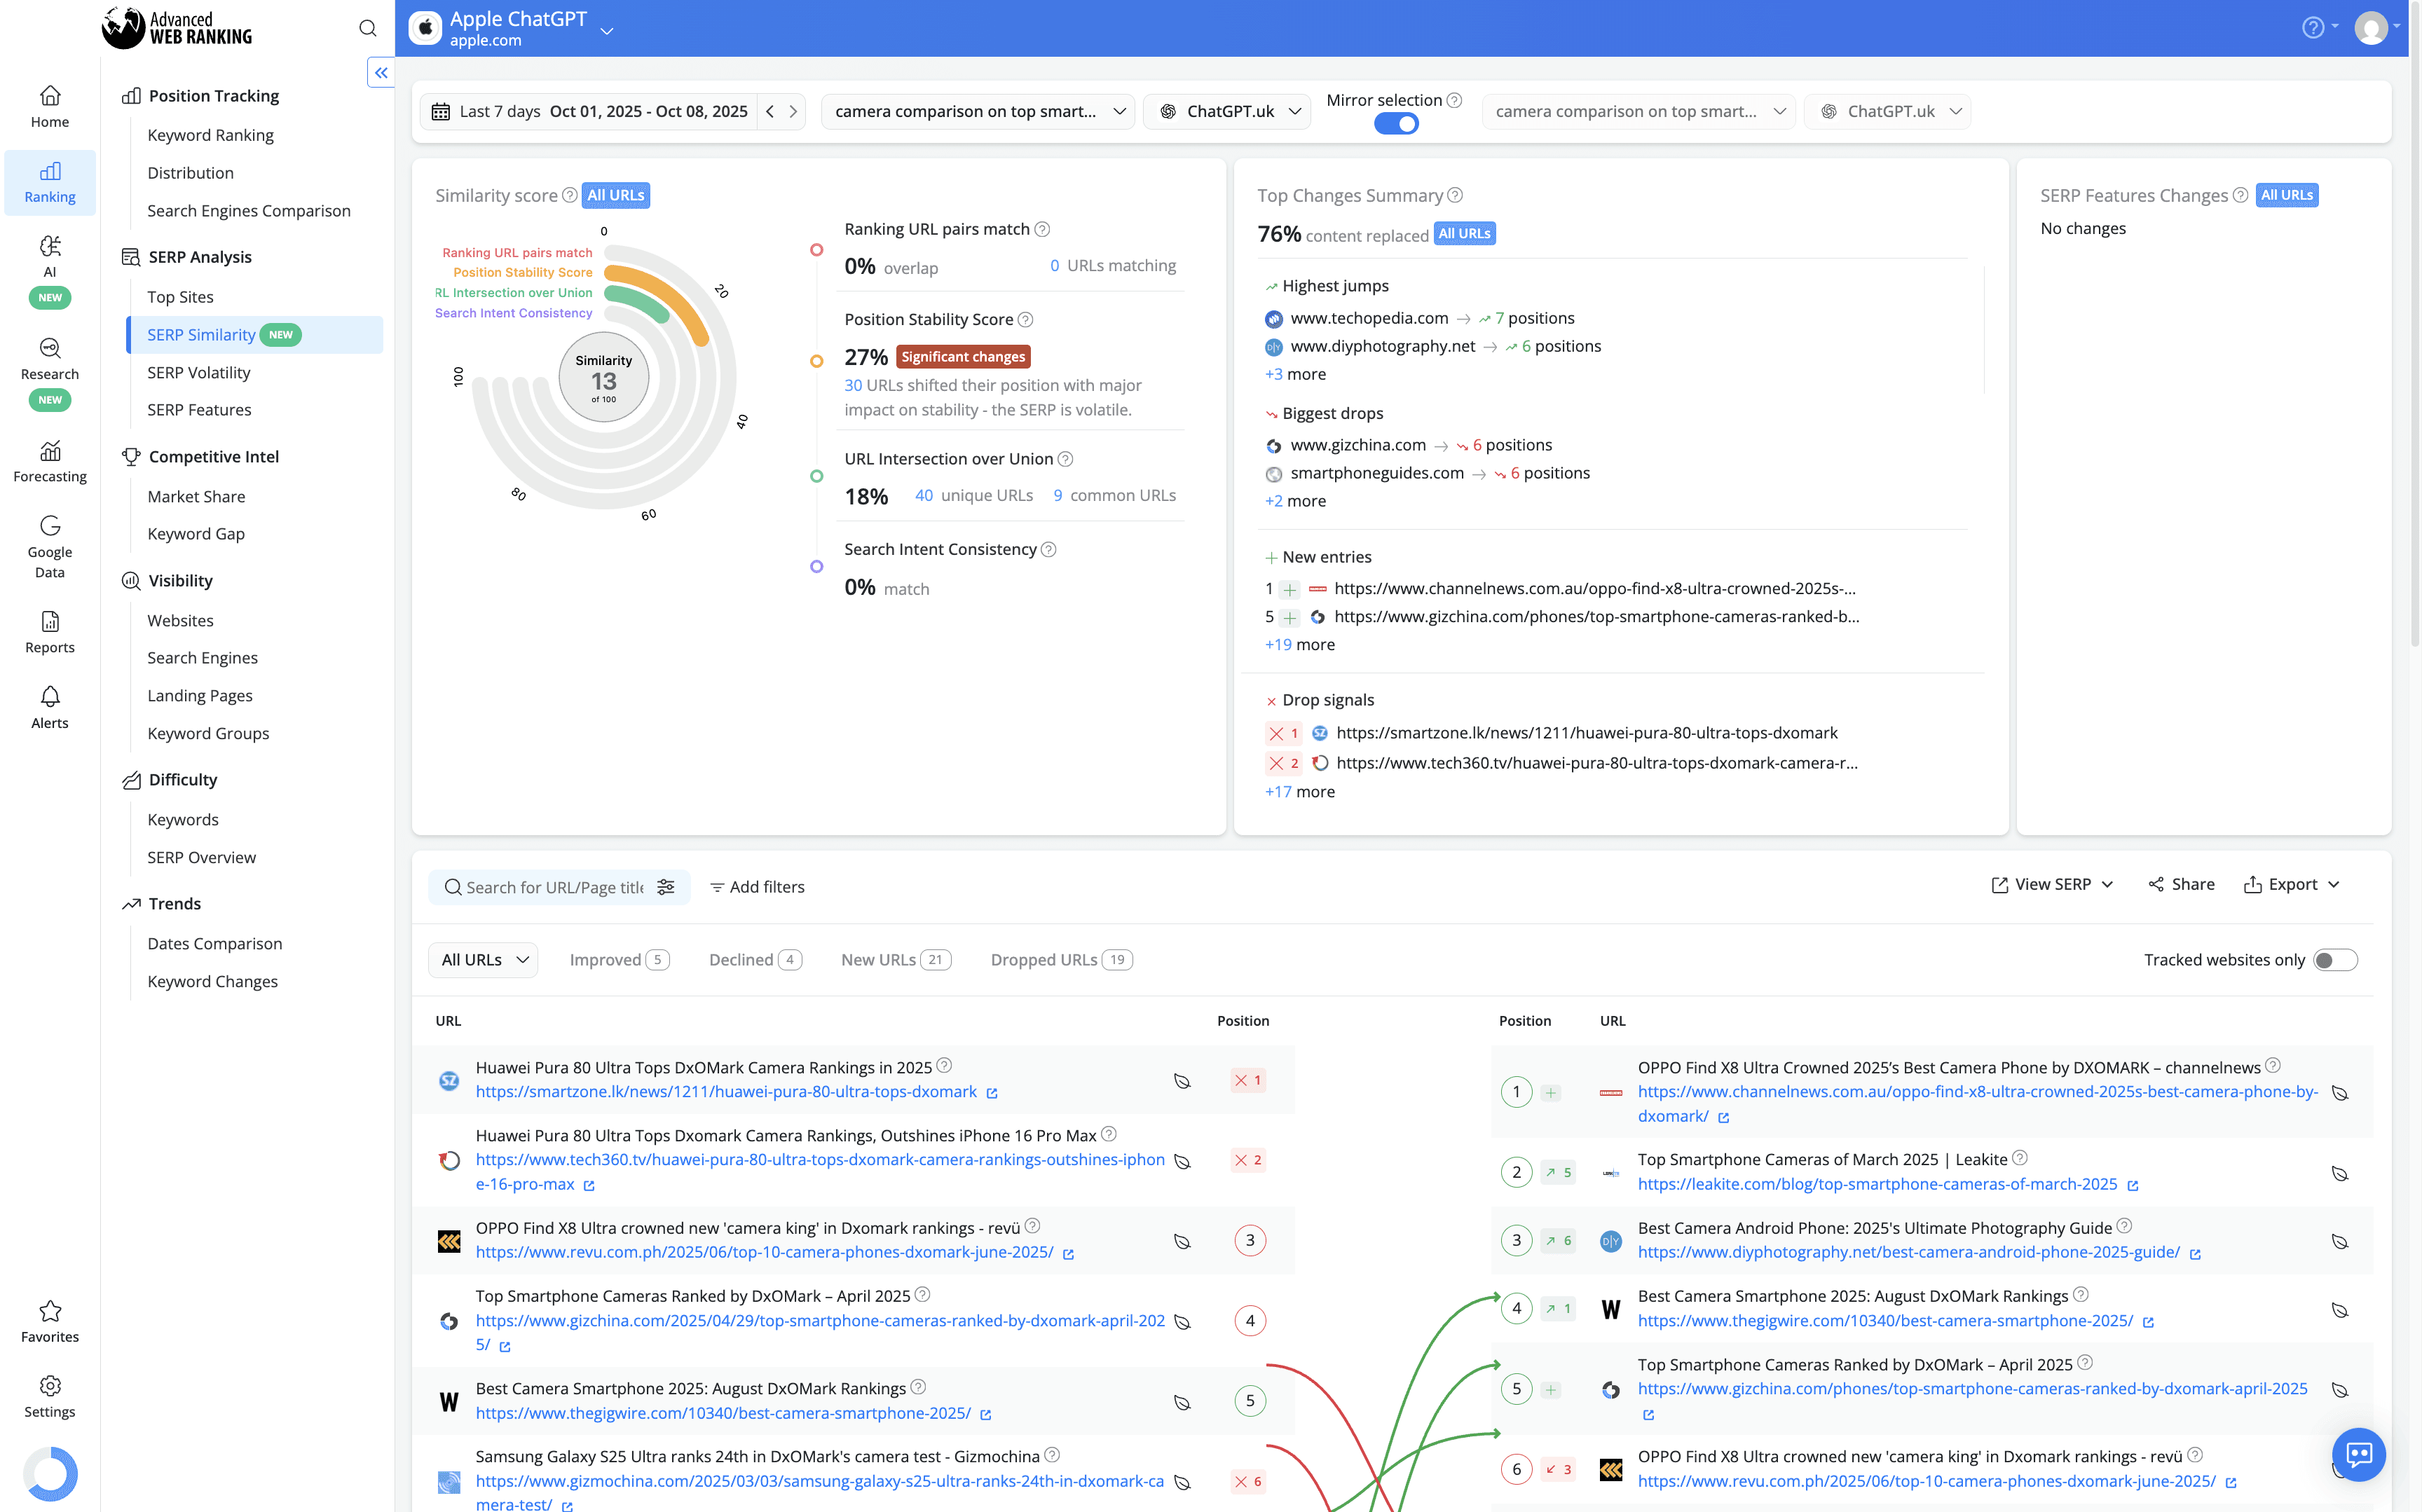The image size is (2422, 1512).
Task: Click tag icon for leakite.com row
Action: click(x=2340, y=1173)
